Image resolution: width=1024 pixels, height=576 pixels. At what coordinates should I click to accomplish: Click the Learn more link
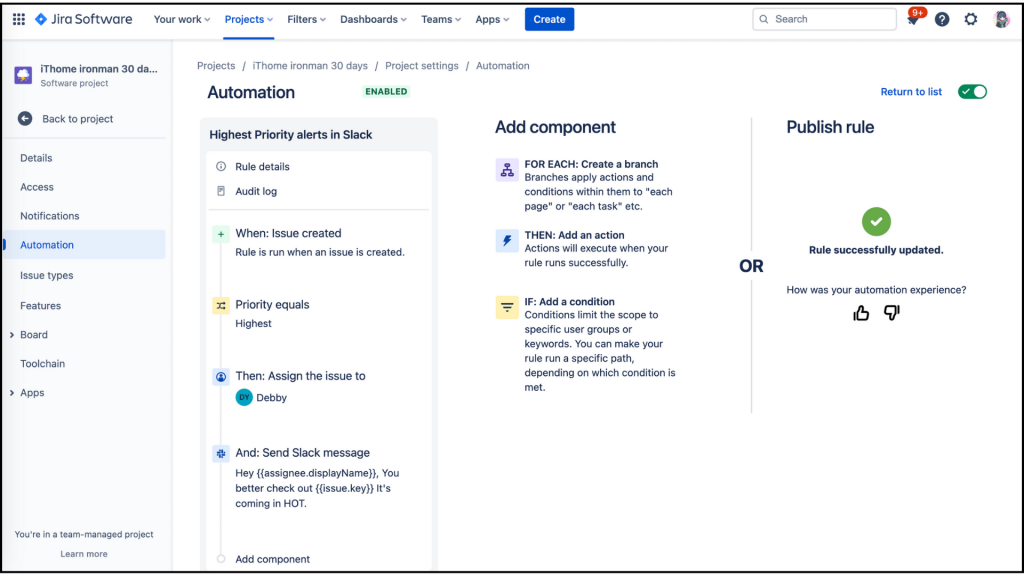84,554
